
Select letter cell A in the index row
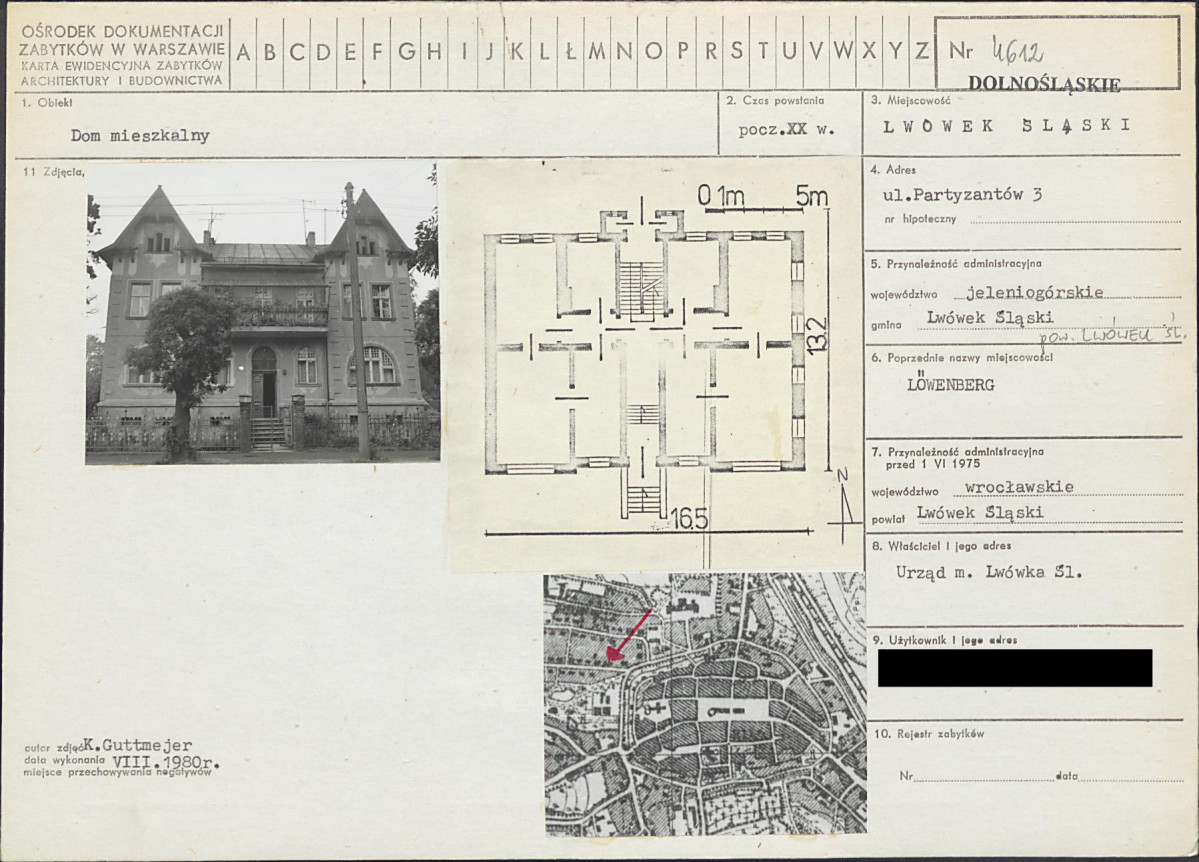(244, 51)
